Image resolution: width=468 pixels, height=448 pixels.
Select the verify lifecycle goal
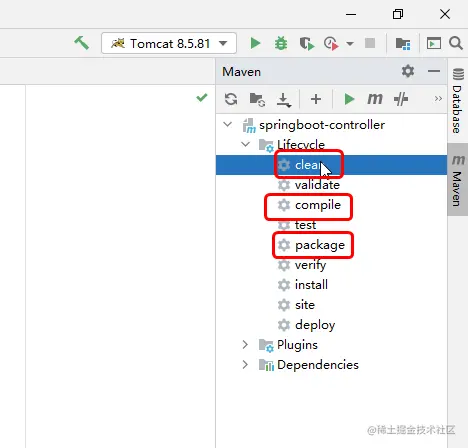[310, 265]
